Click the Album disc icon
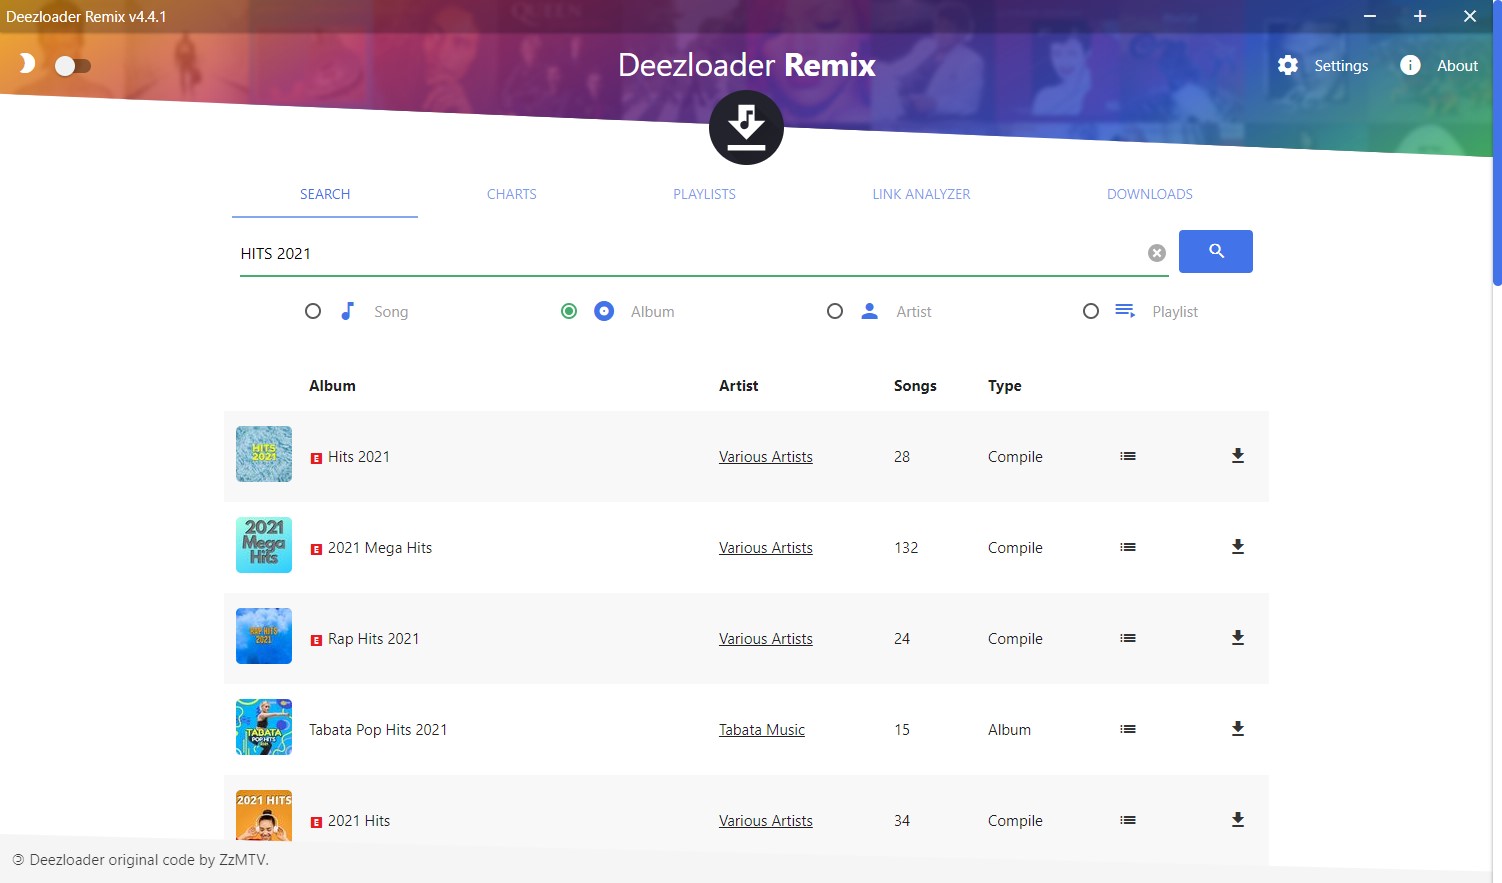Image resolution: width=1502 pixels, height=883 pixels. (x=604, y=311)
